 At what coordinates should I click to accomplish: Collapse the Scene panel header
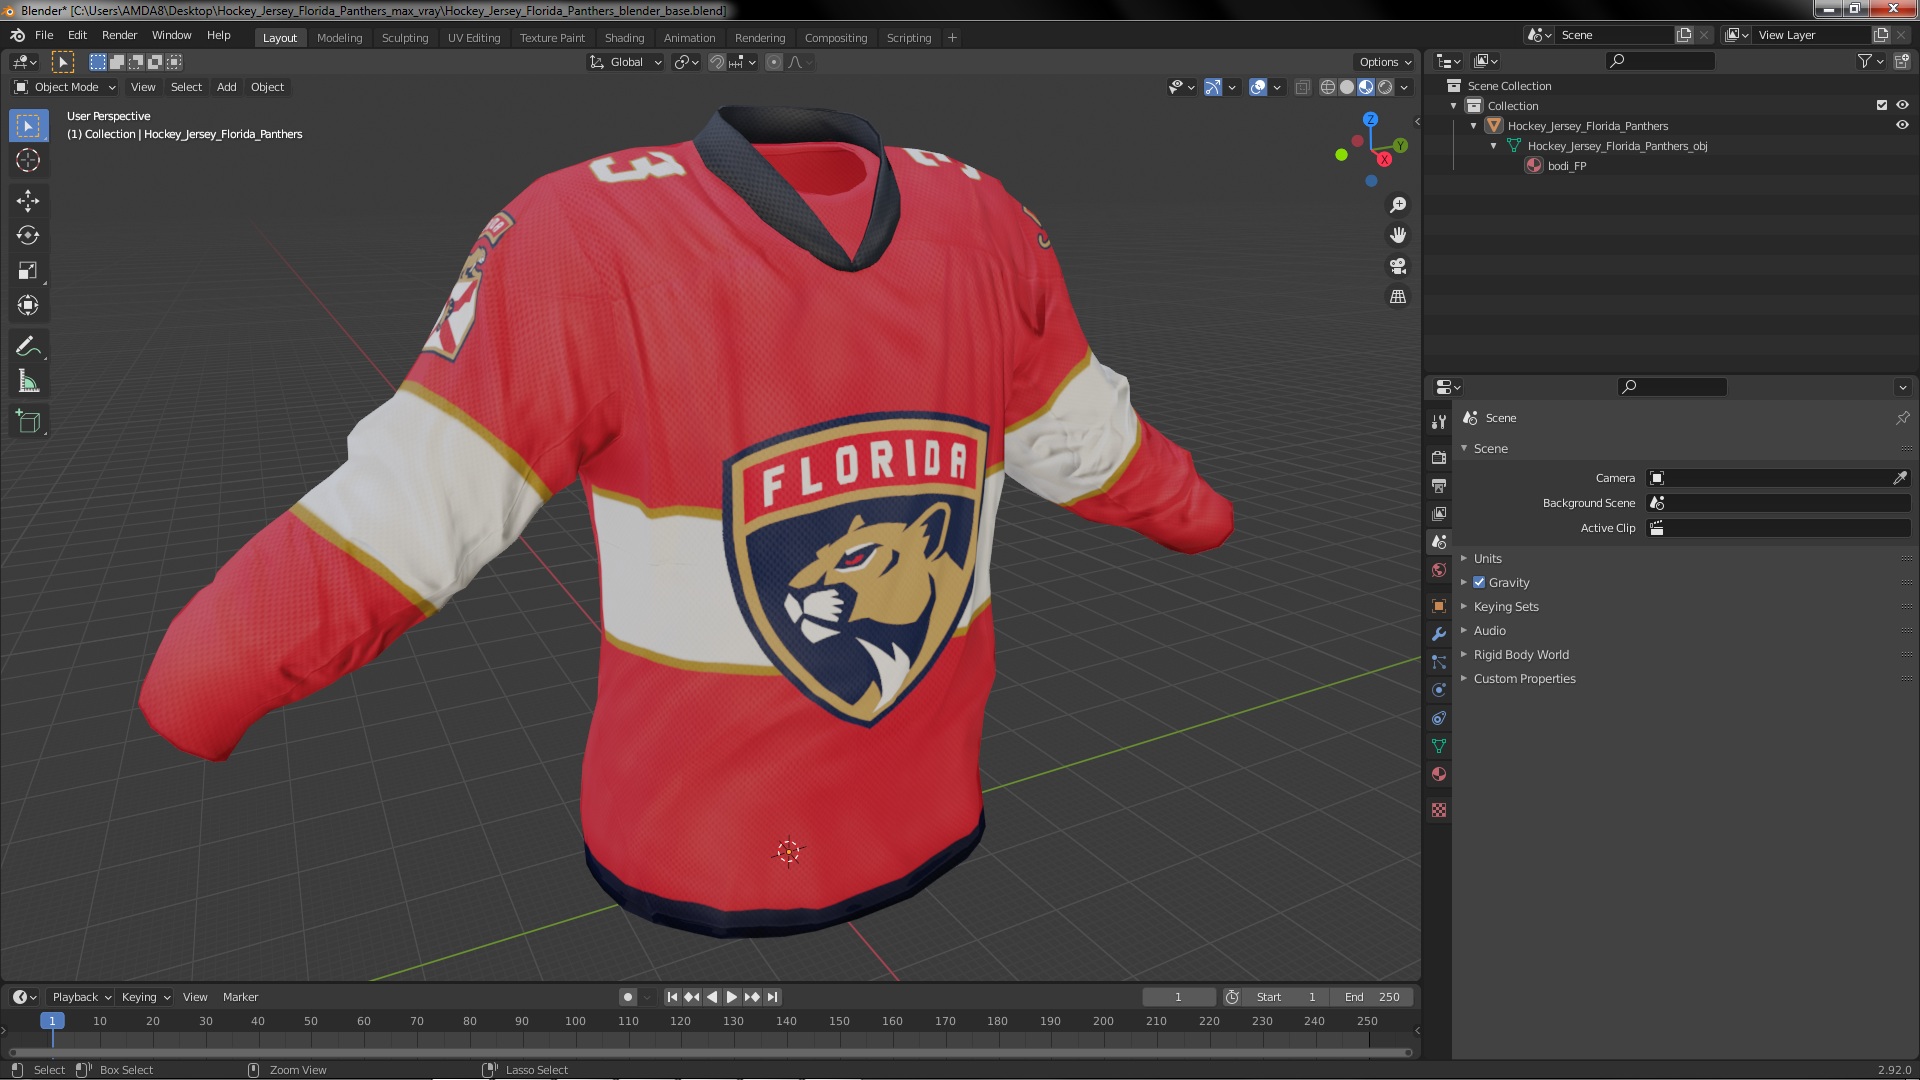pyautogui.click(x=1490, y=449)
